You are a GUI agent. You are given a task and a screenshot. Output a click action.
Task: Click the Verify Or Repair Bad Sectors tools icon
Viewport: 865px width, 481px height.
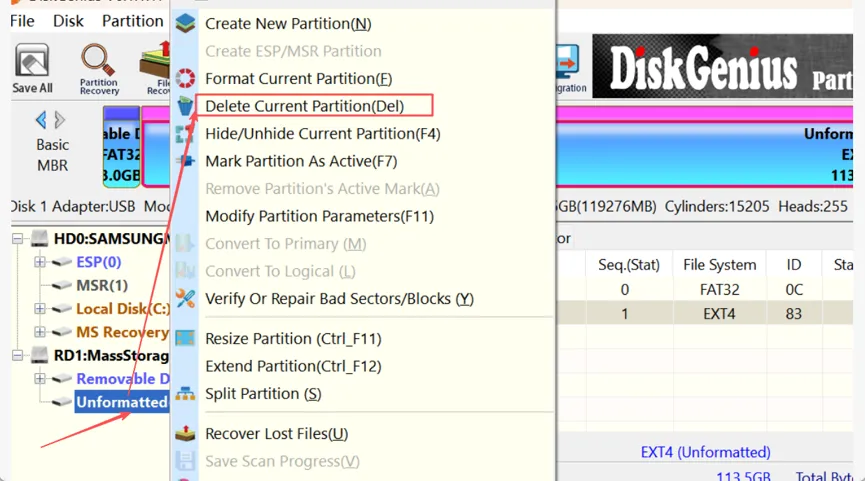point(185,298)
